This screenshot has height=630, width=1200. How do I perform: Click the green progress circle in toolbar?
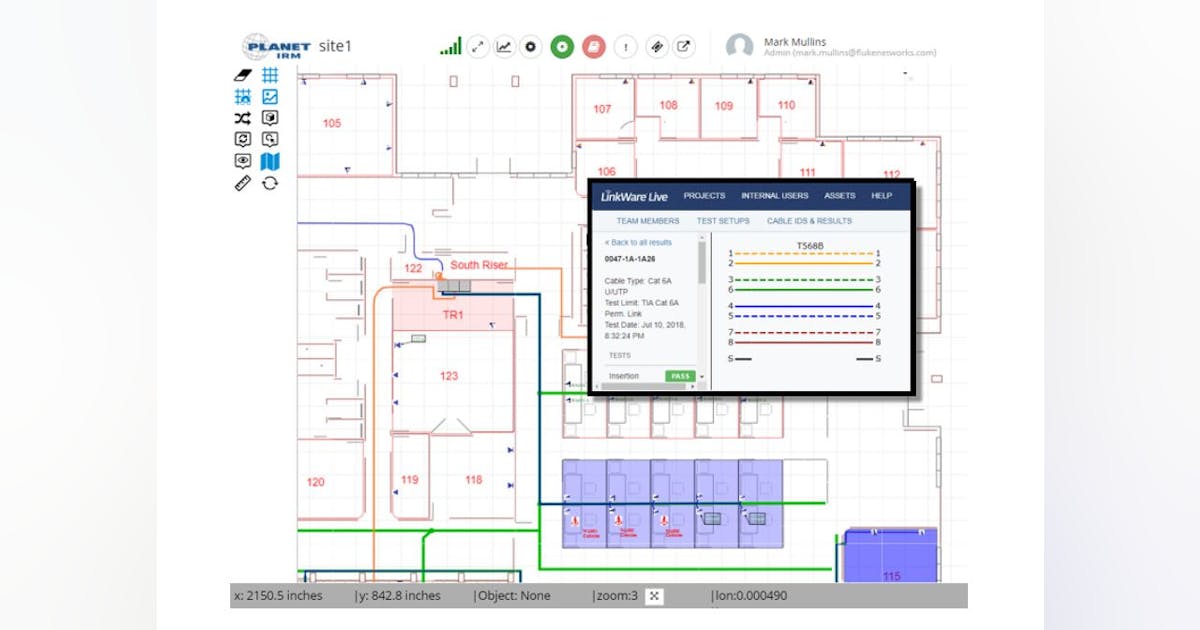(x=562, y=46)
